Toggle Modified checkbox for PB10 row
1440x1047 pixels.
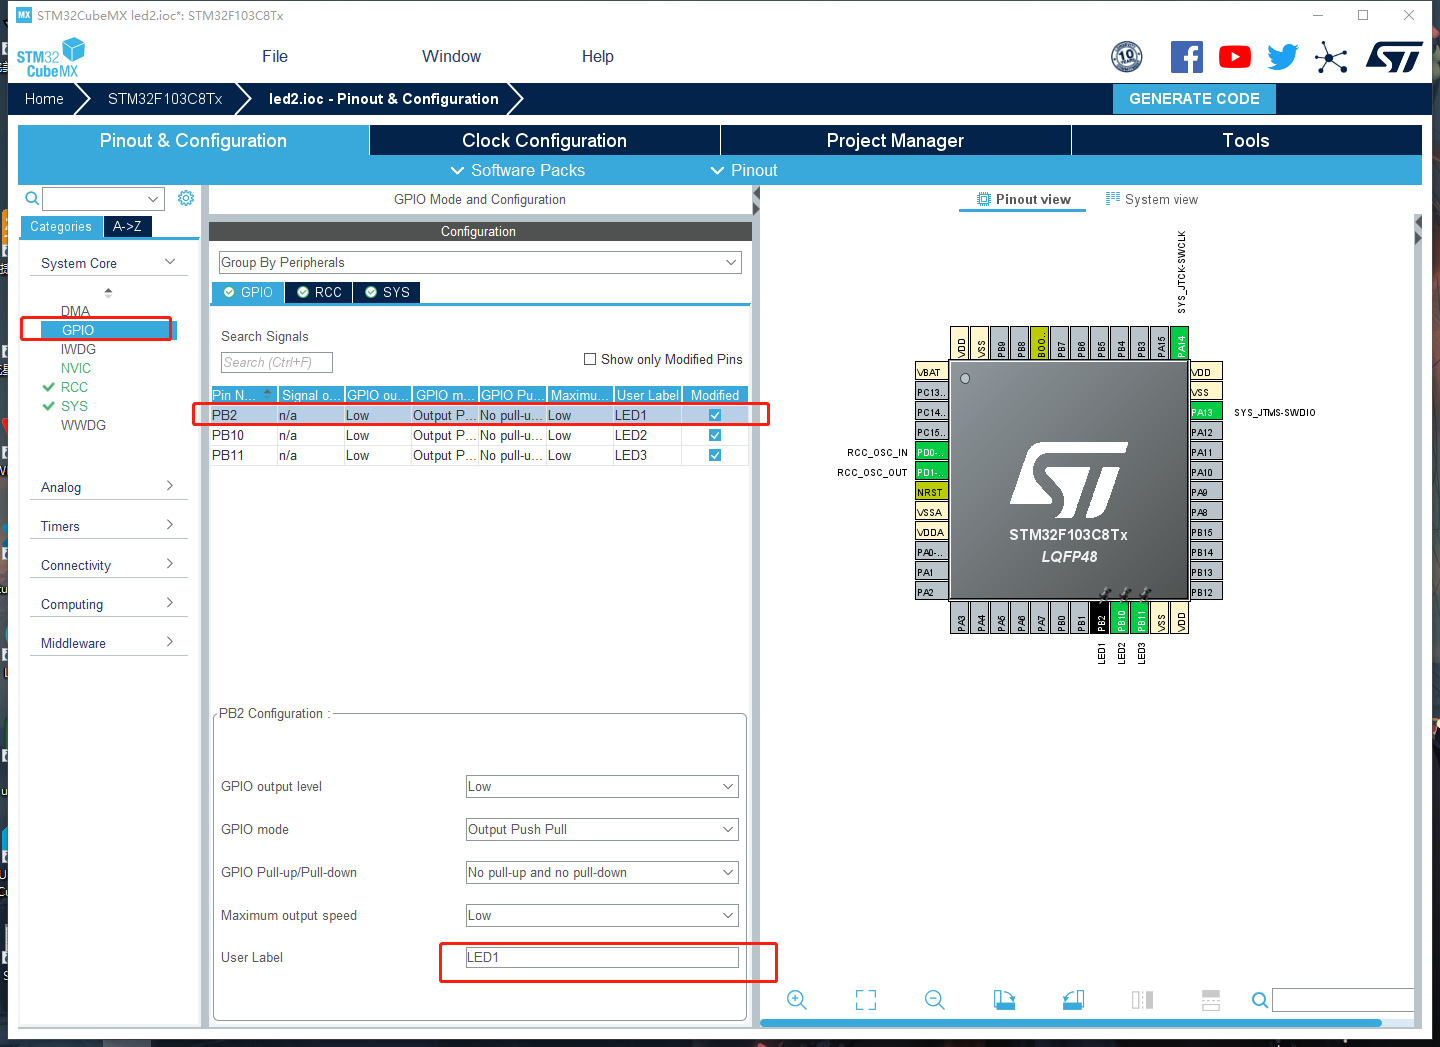(715, 435)
